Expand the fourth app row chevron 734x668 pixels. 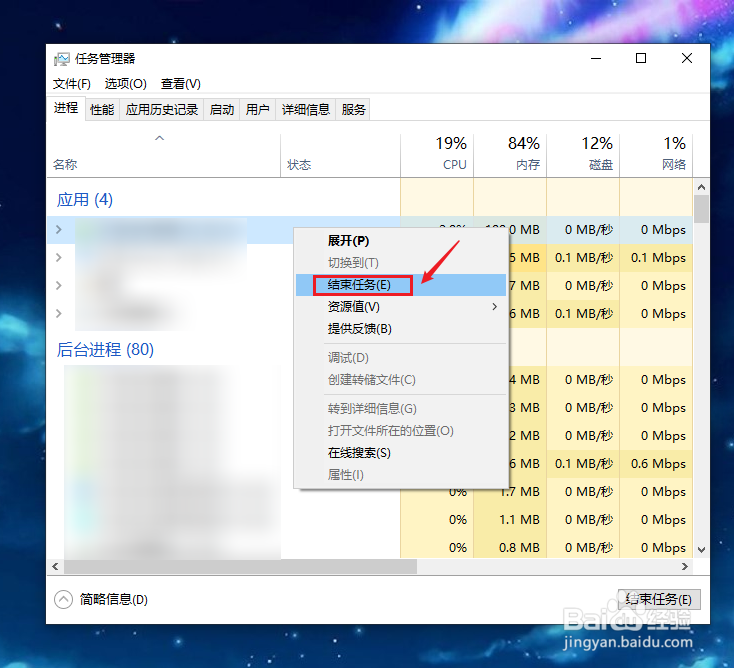pyautogui.click(x=59, y=313)
